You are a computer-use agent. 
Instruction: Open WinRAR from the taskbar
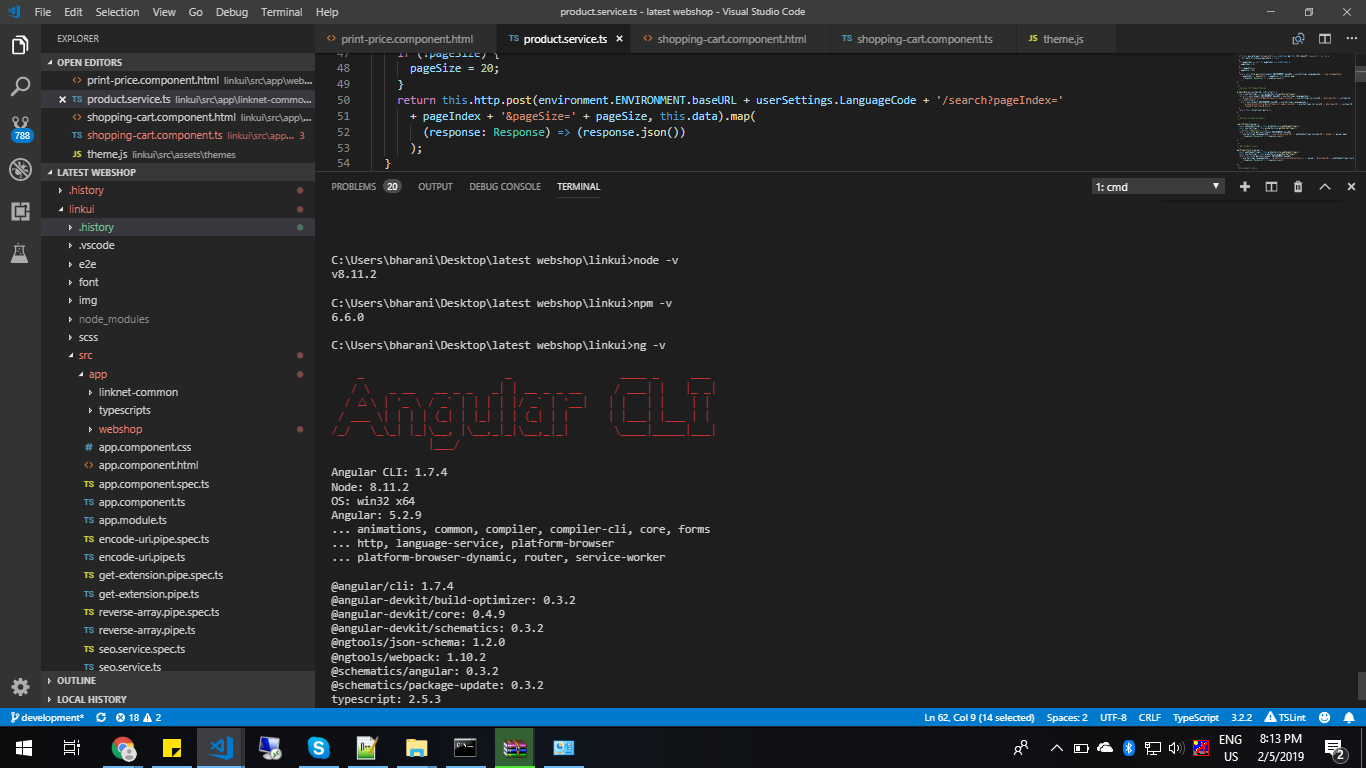coord(514,747)
